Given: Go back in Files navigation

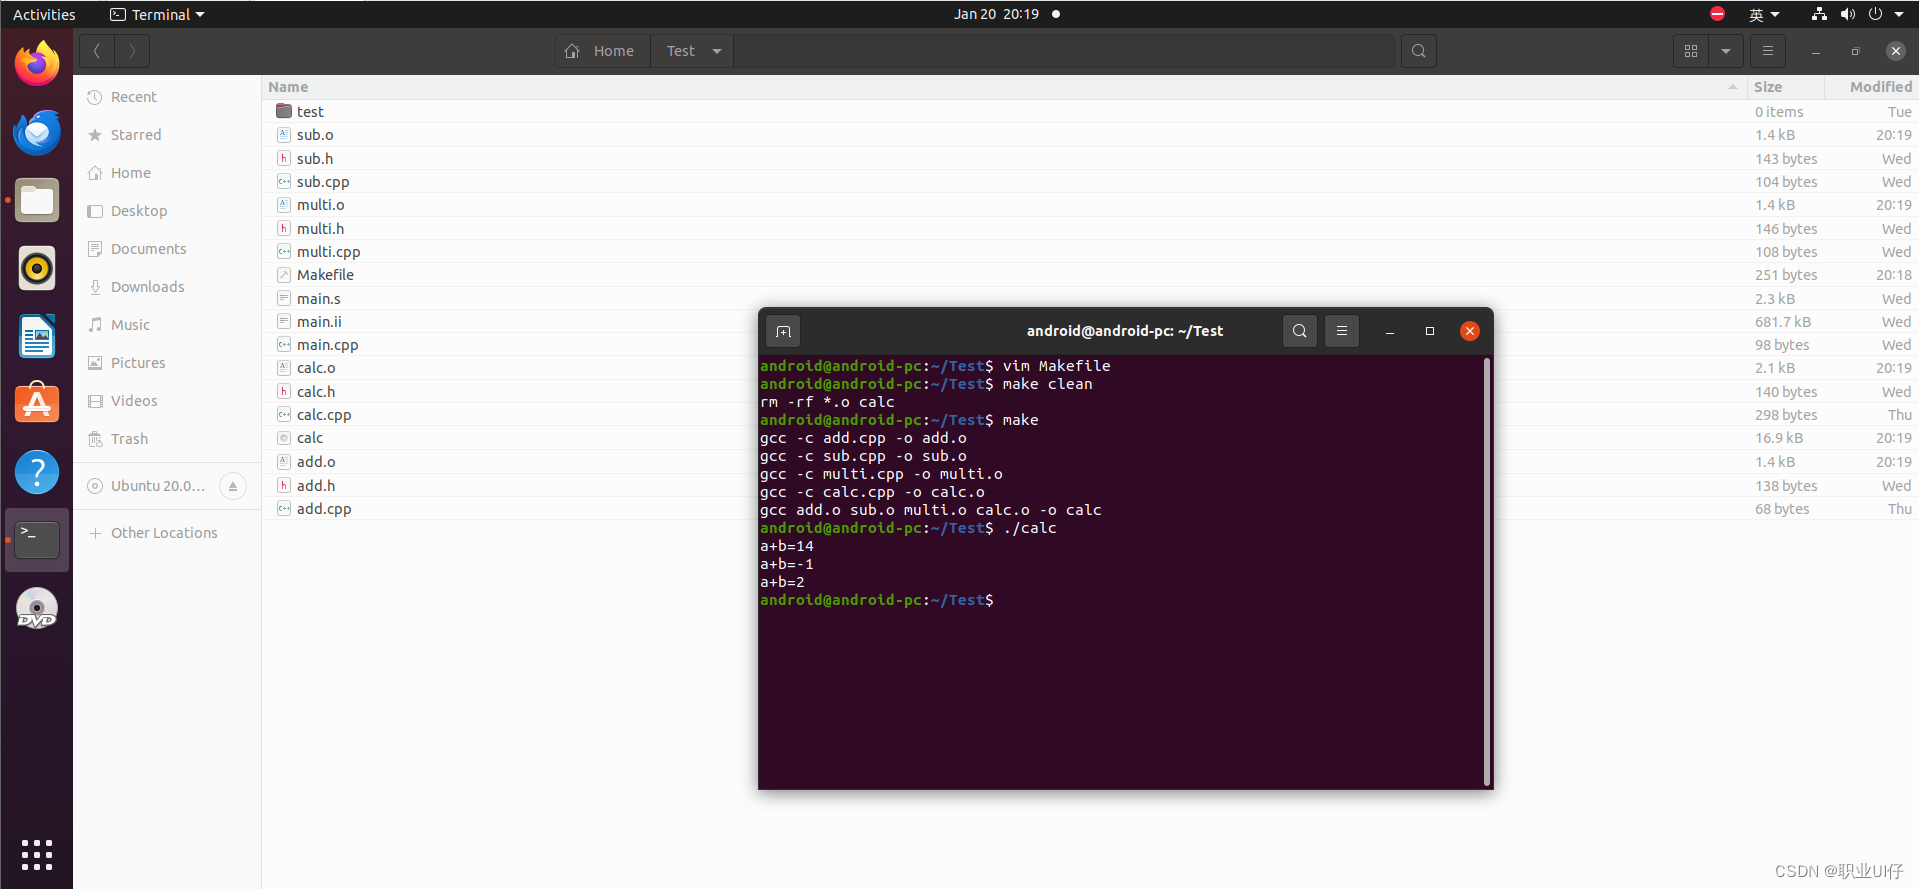Looking at the screenshot, I should point(97,51).
